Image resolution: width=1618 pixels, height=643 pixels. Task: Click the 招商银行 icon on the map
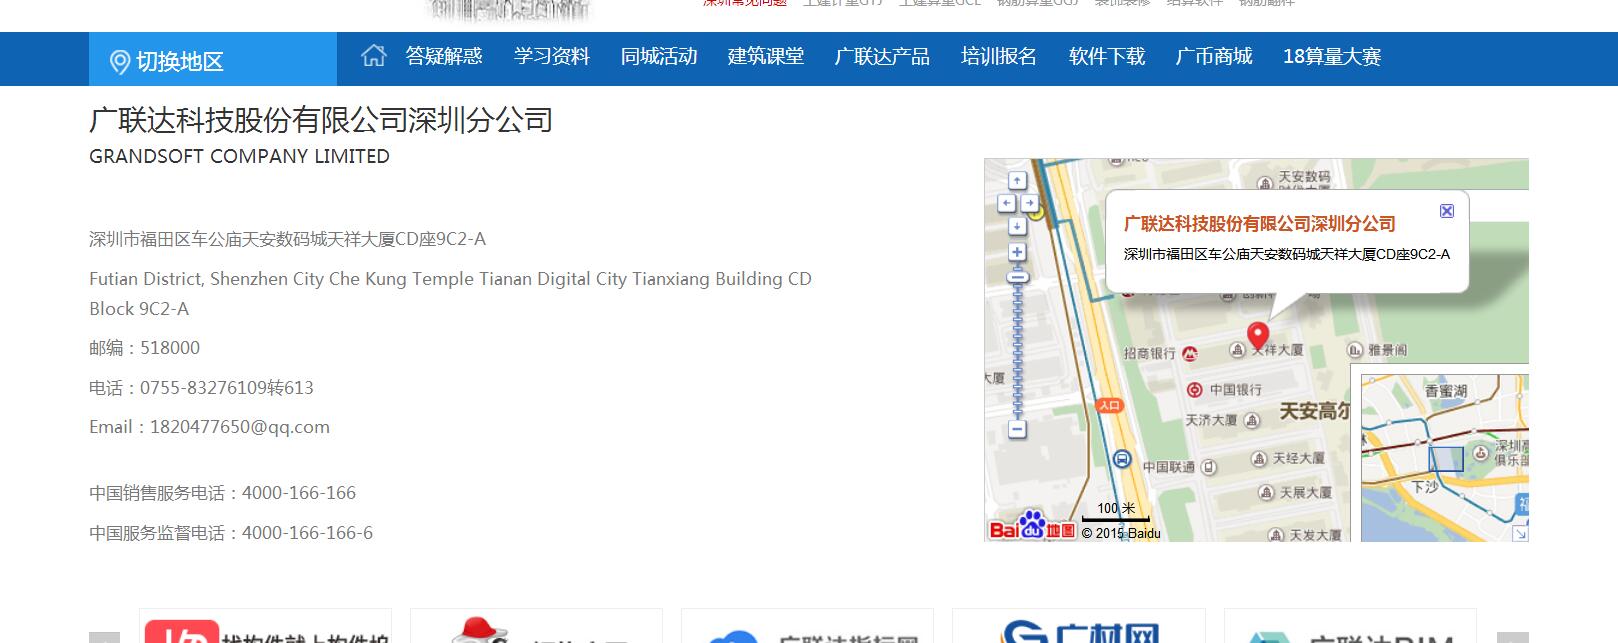[1190, 353]
